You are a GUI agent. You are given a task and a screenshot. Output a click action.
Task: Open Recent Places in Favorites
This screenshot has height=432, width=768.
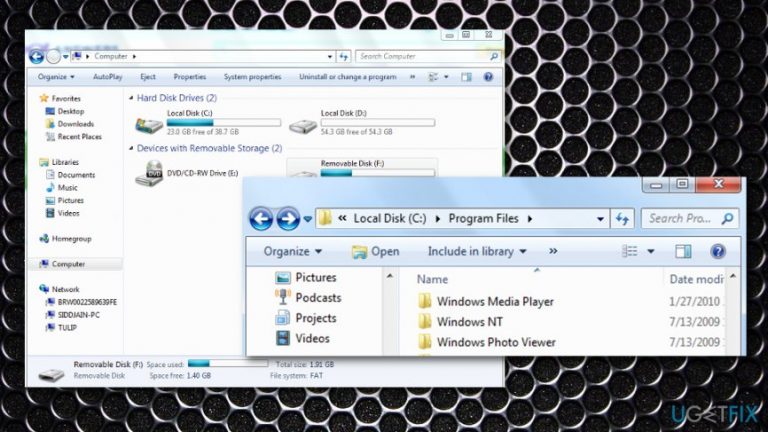(73, 137)
